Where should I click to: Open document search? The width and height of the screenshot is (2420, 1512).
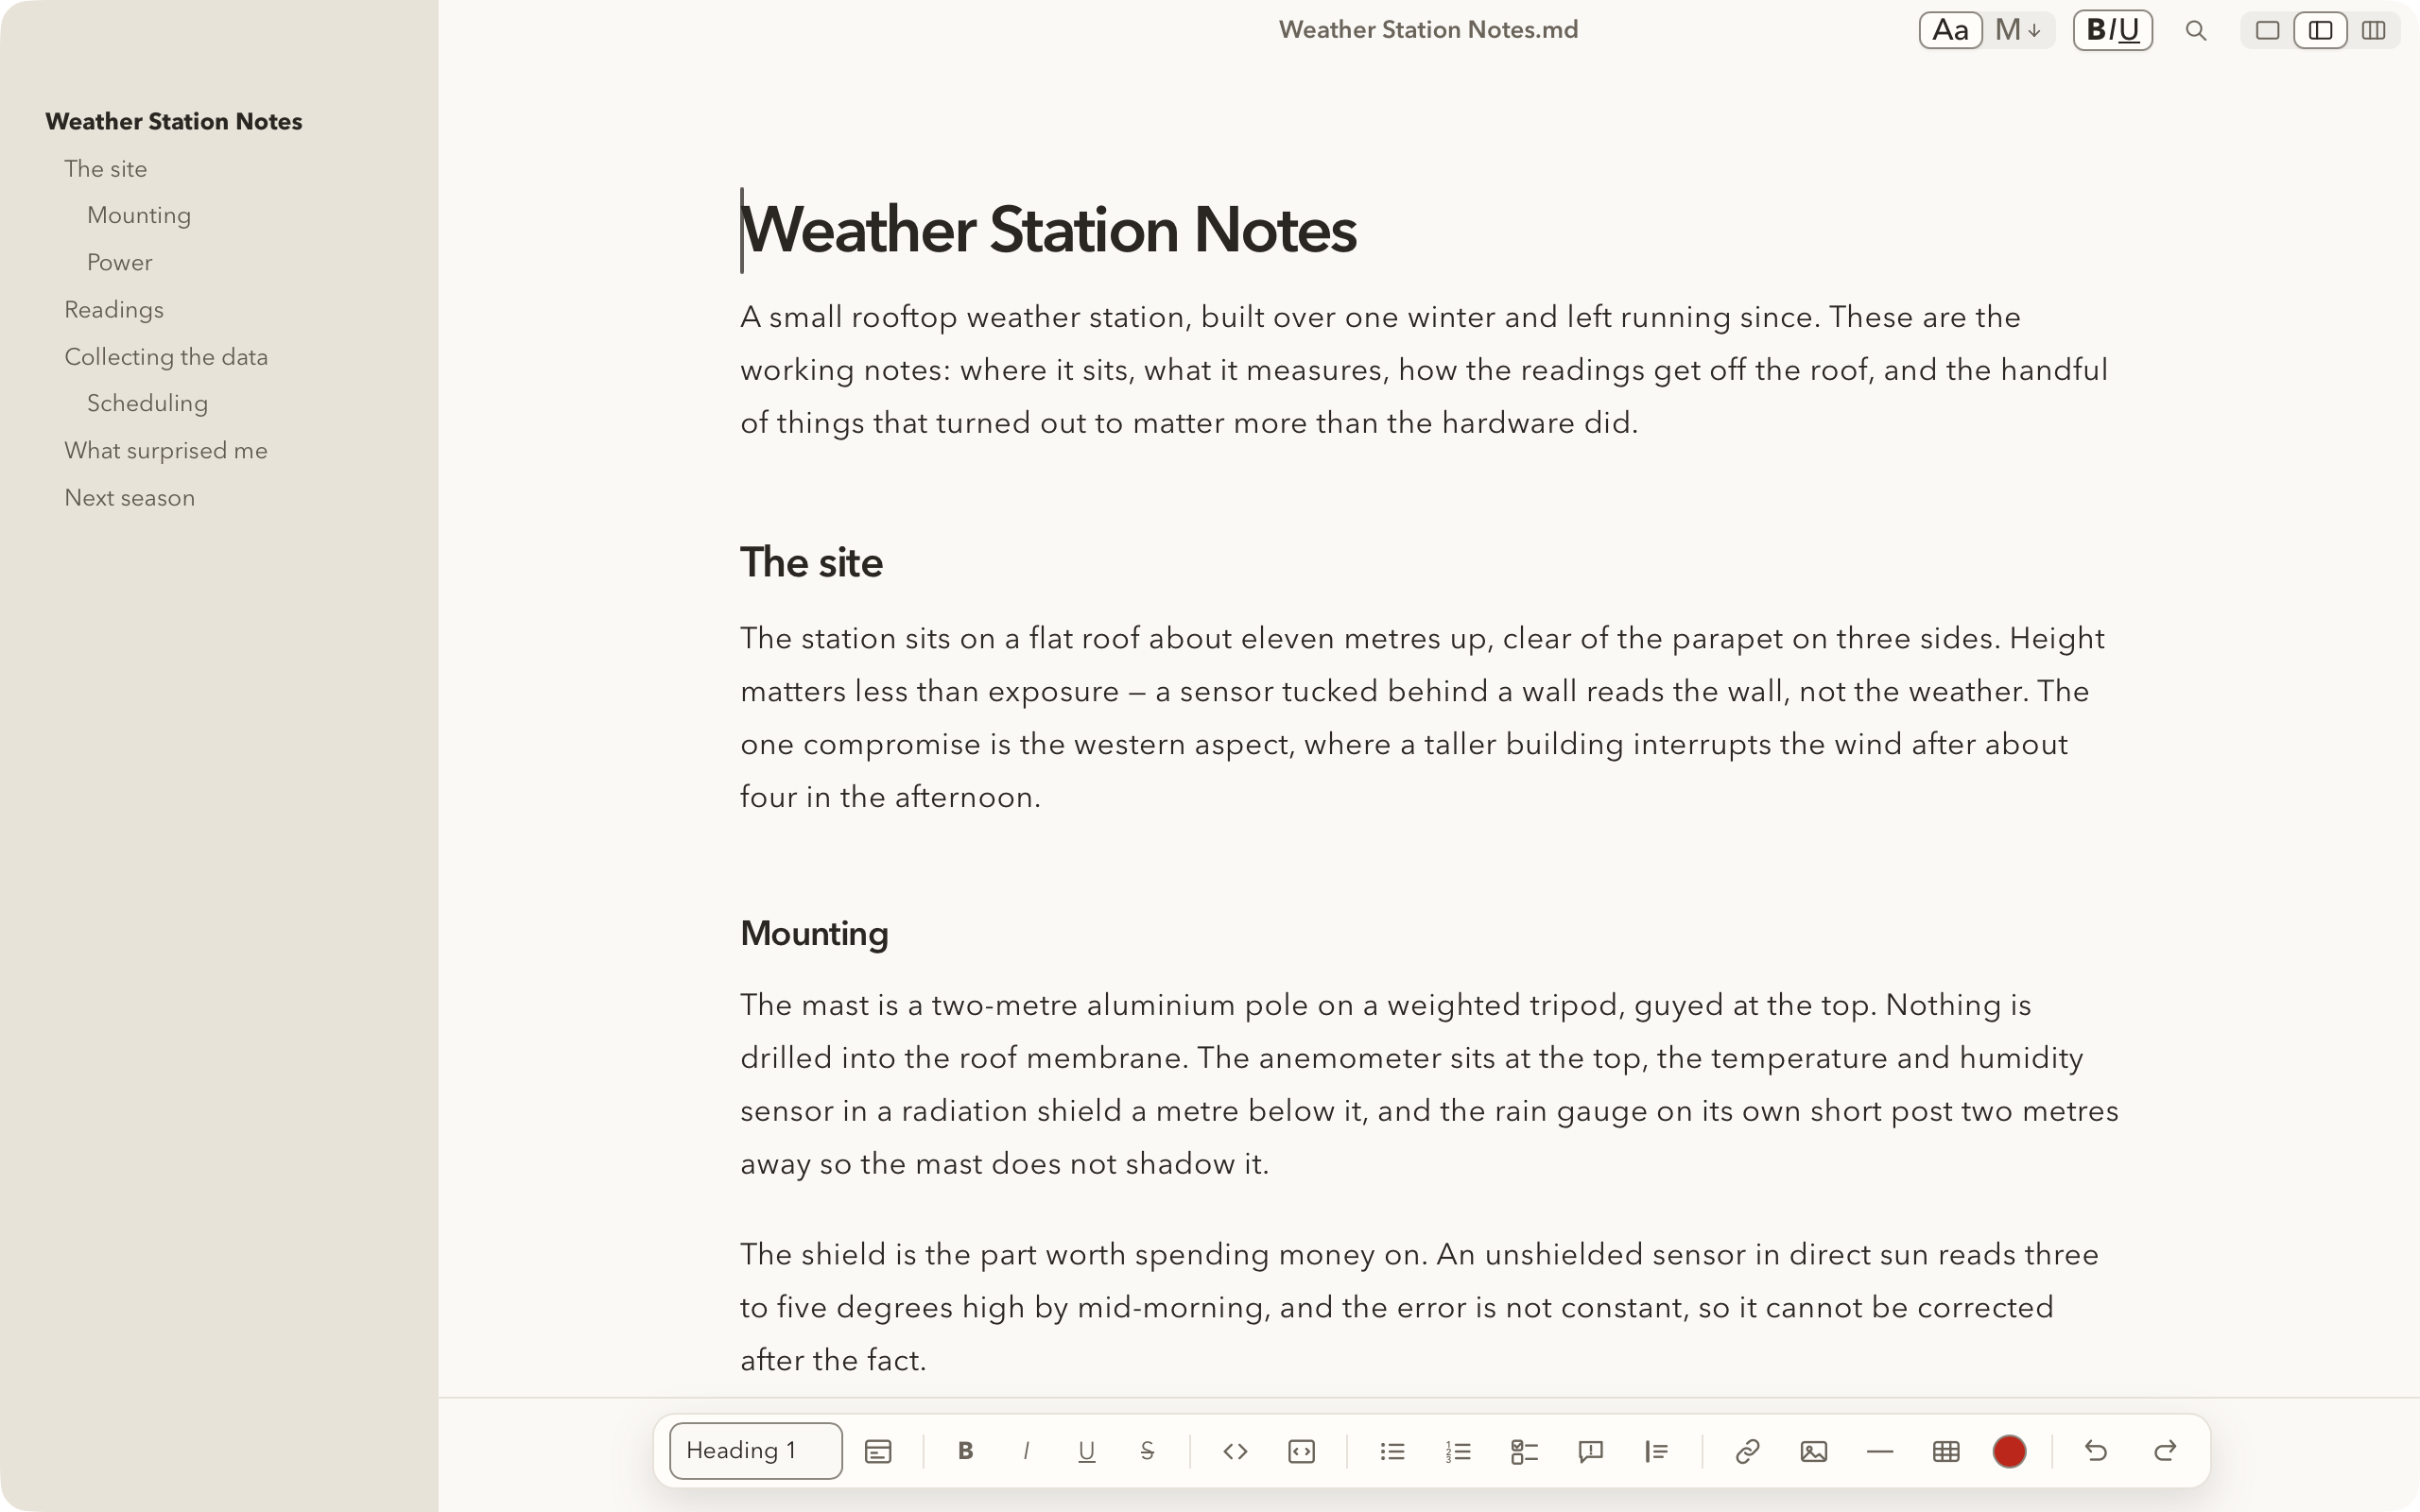coord(2196,31)
